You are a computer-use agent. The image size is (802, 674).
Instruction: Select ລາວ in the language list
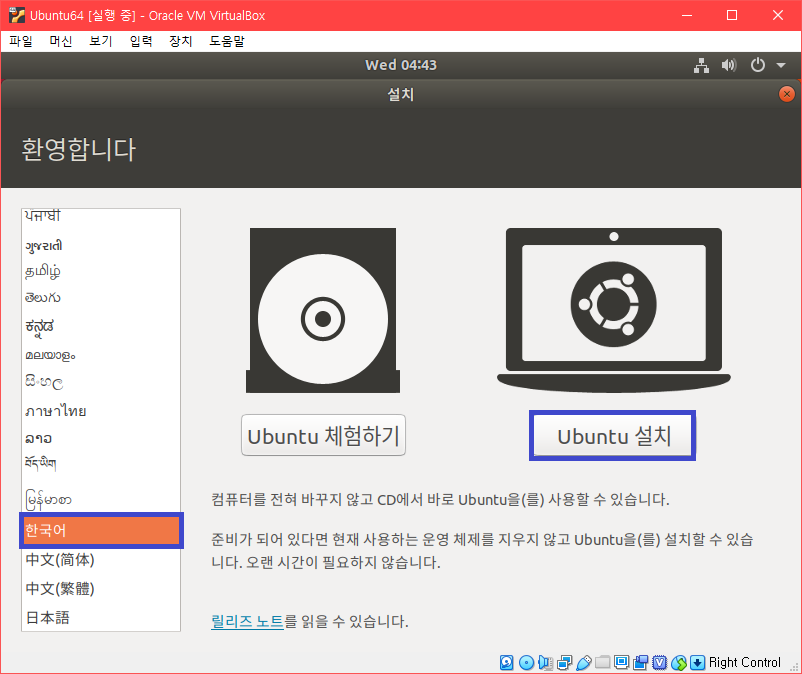tap(101, 438)
